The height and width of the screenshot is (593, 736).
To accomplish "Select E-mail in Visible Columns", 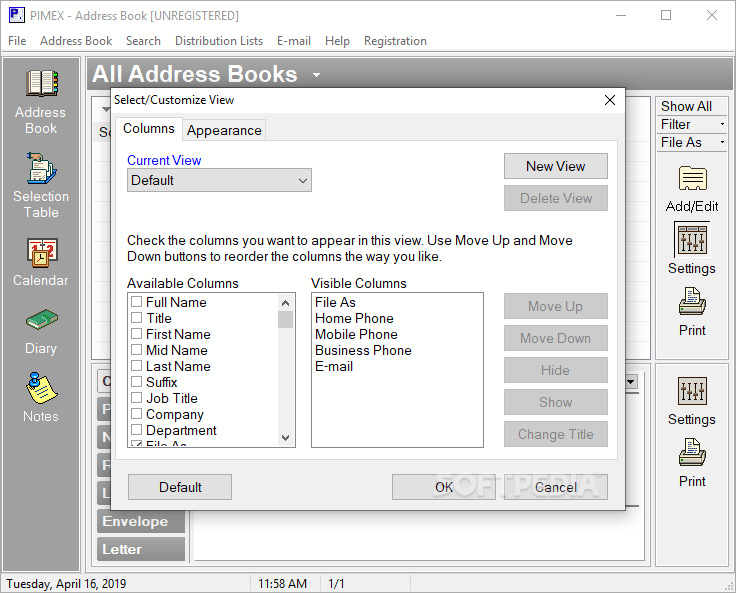I will [334, 366].
